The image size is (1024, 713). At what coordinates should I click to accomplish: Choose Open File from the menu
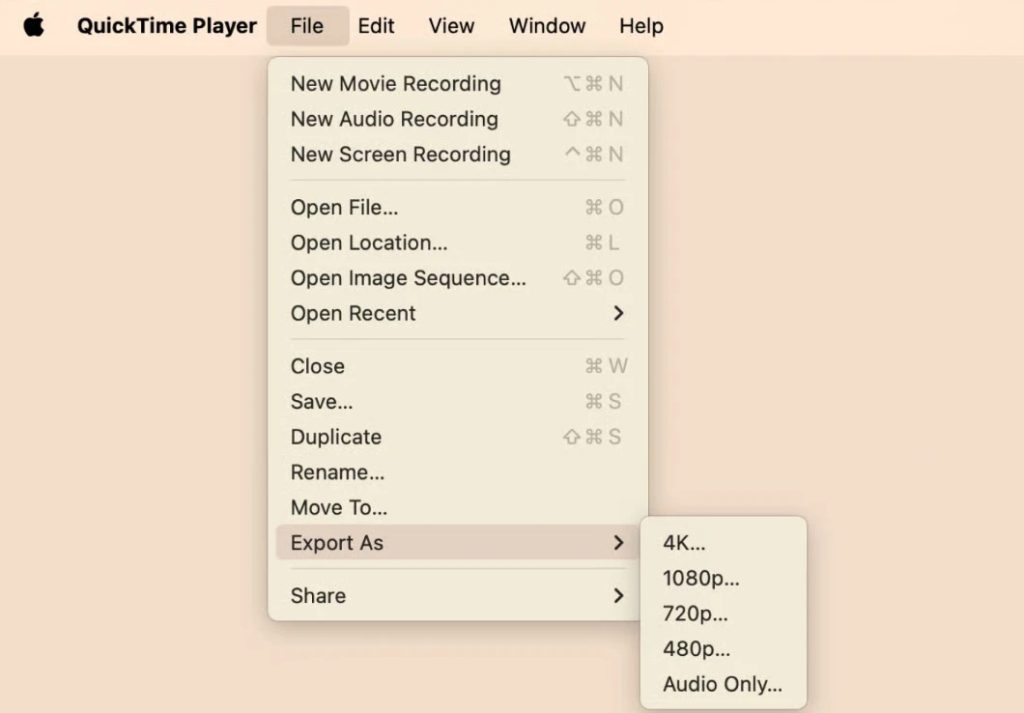click(342, 208)
